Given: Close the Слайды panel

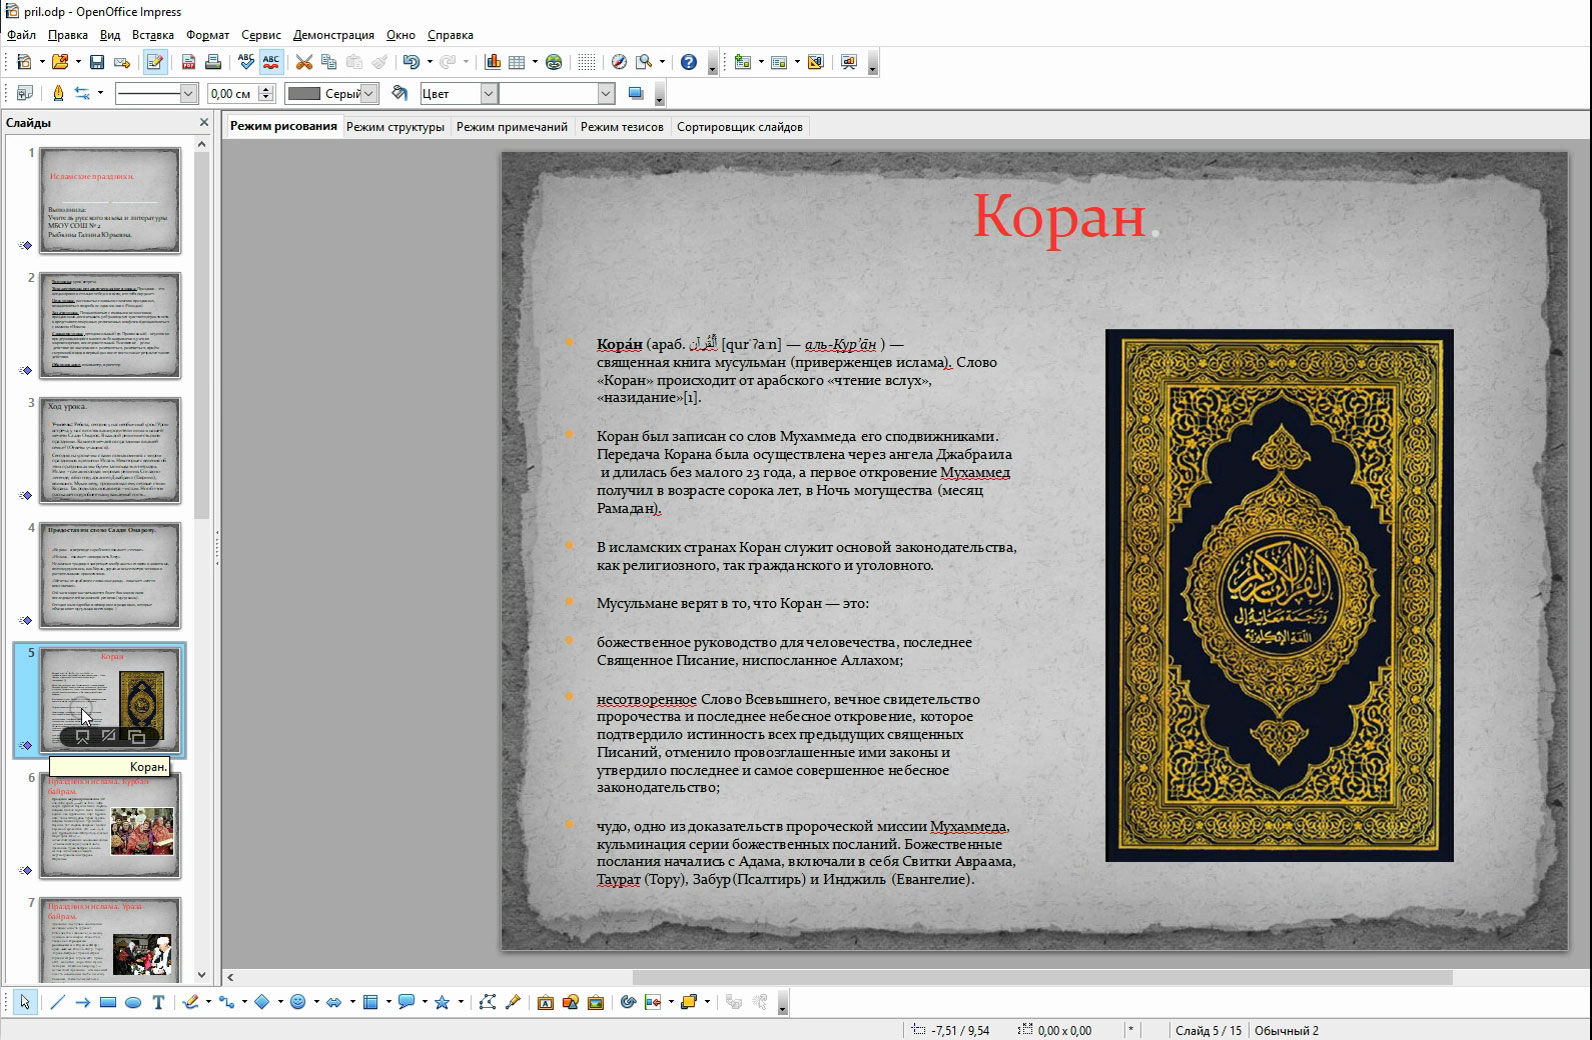Looking at the screenshot, I should [204, 122].
